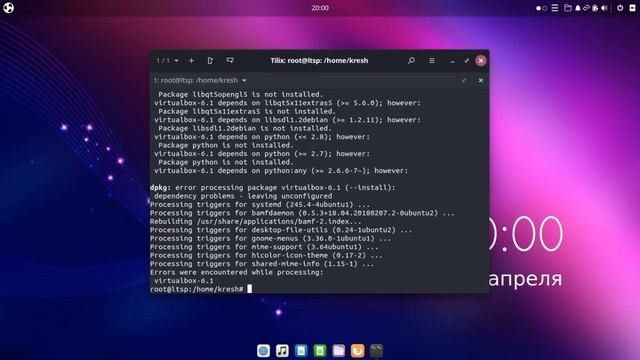Launch the music player from the dock
The image size is (640, 360).
tap(282, 351)
